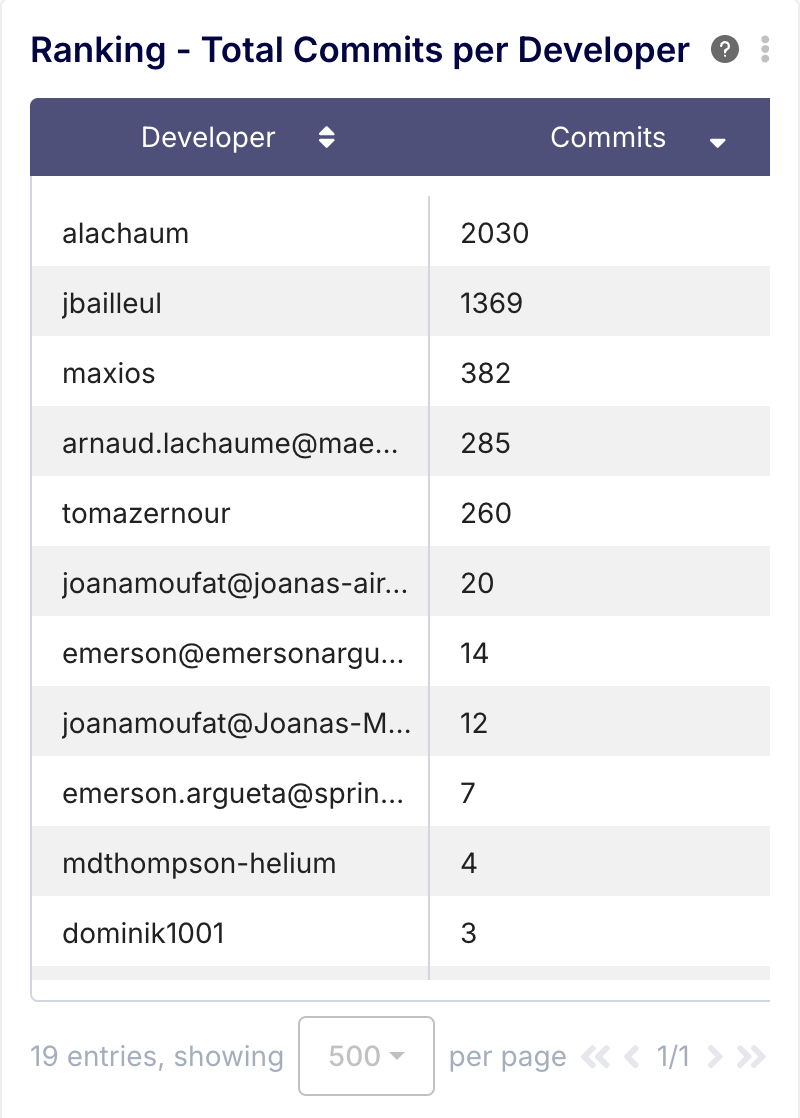Click the Commits column header
Image resolution: width=800 pixels, height=1118 pixels.
click(608, 137)
